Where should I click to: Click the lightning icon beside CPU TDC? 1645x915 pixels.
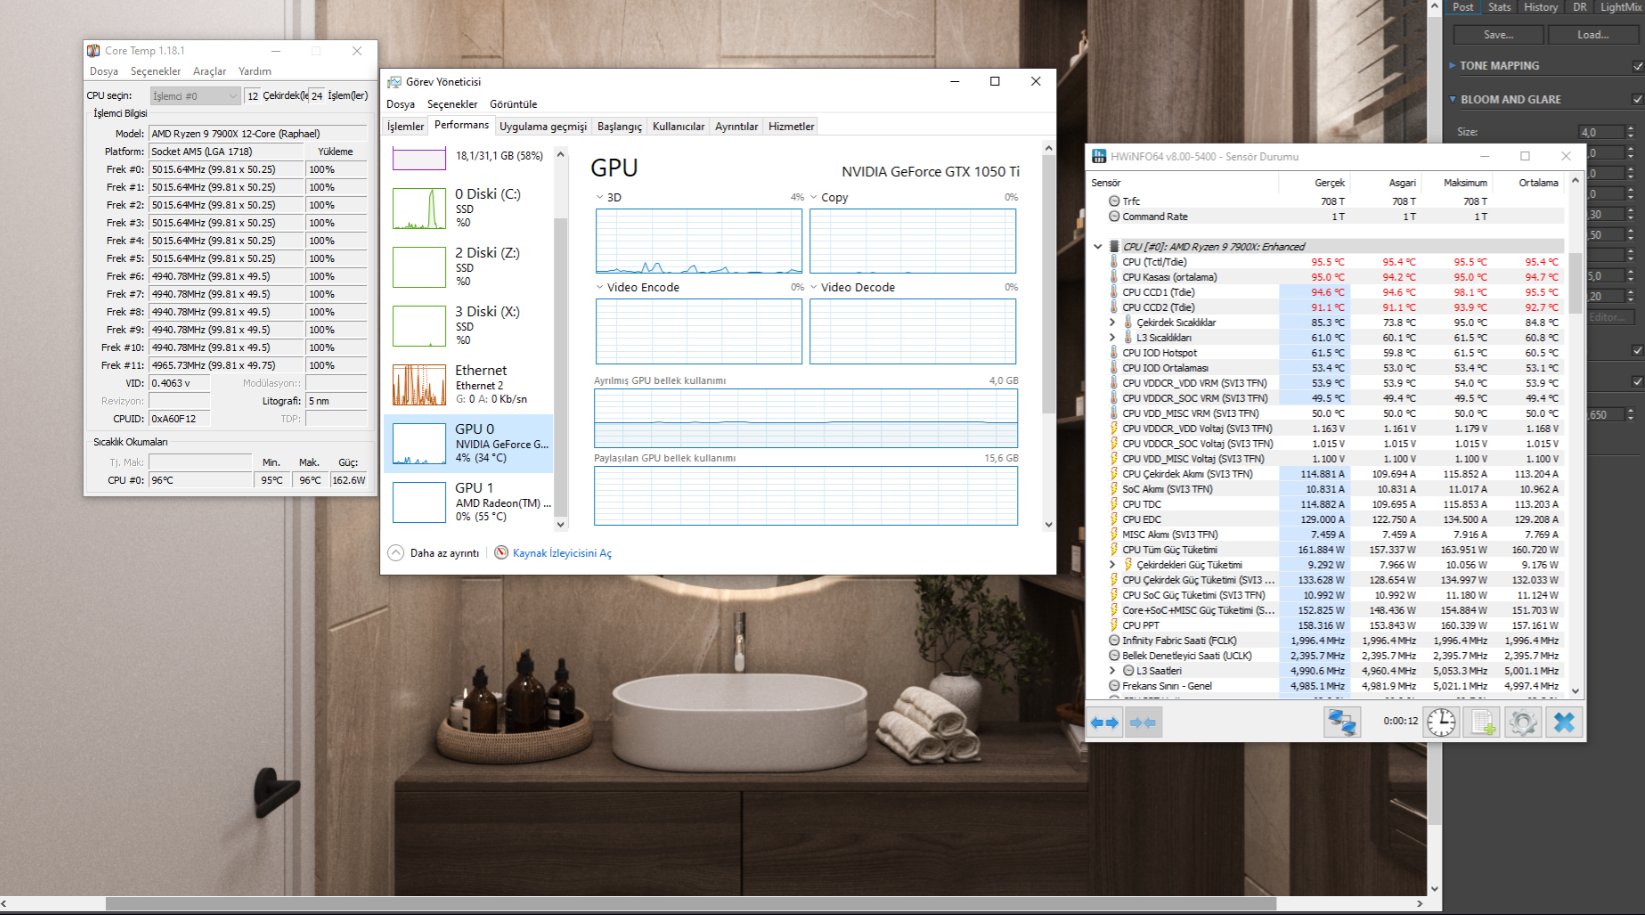point(1113,505)
